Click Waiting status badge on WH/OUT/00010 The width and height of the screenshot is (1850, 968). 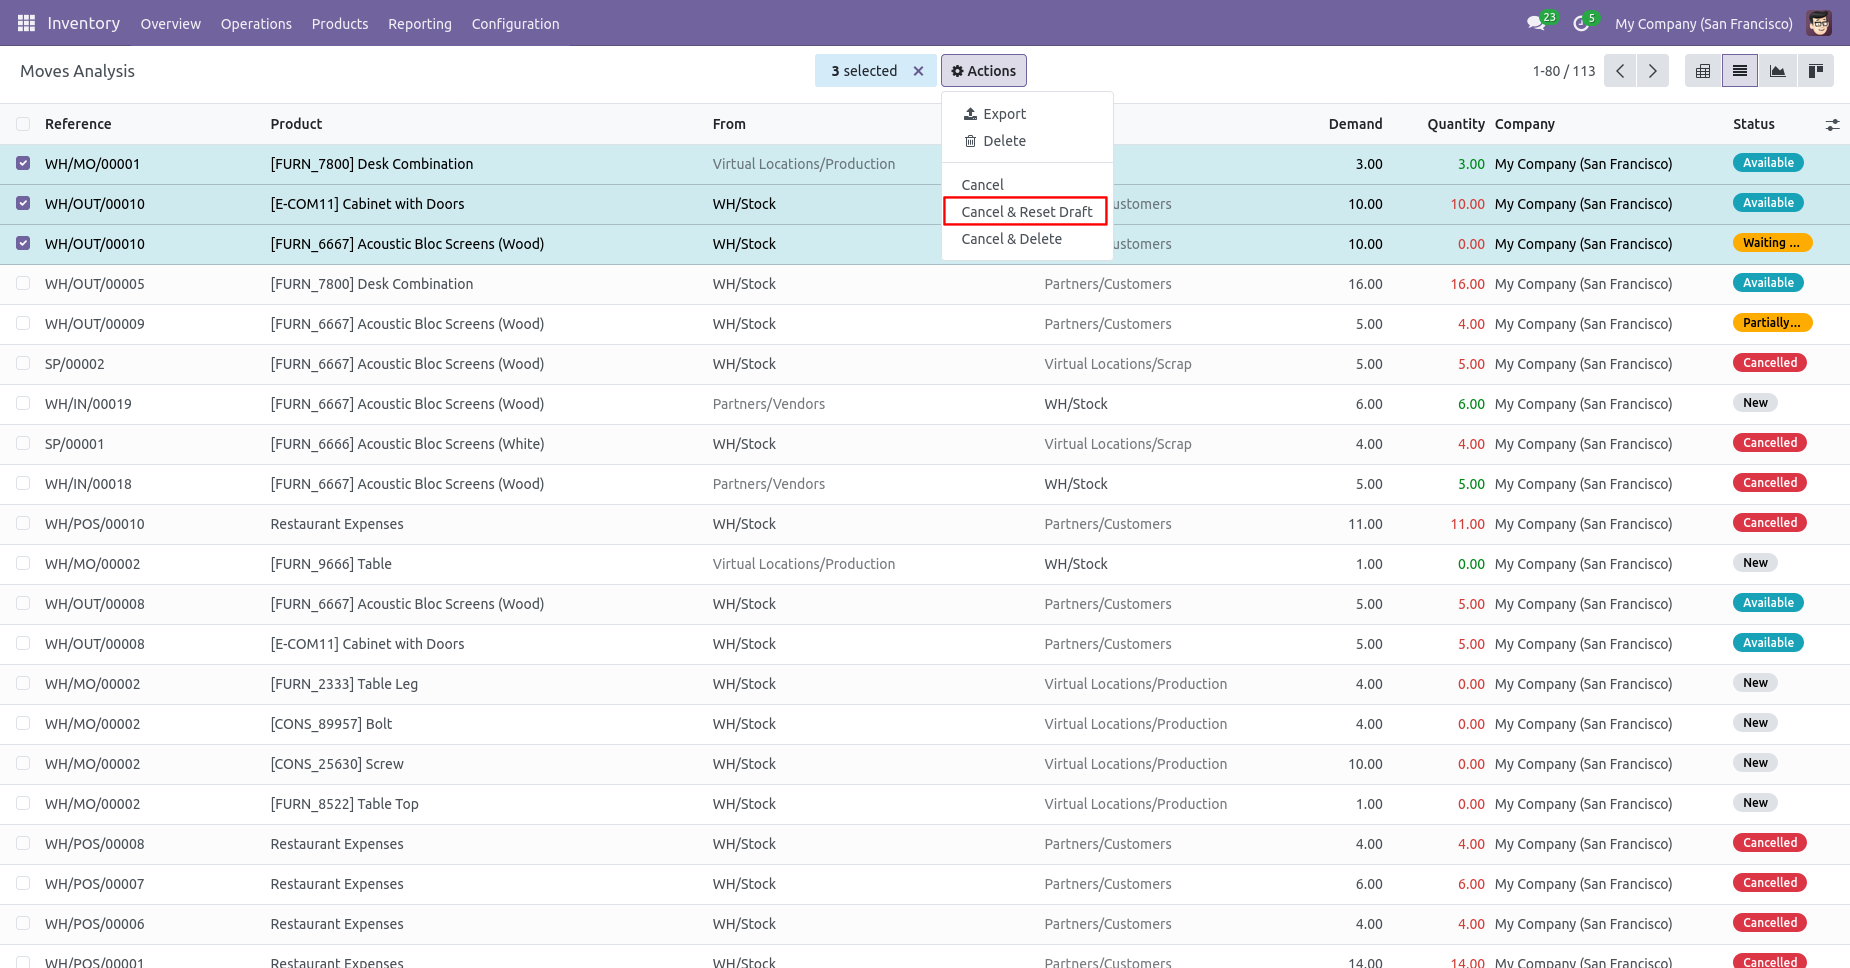coord(1772,243)
